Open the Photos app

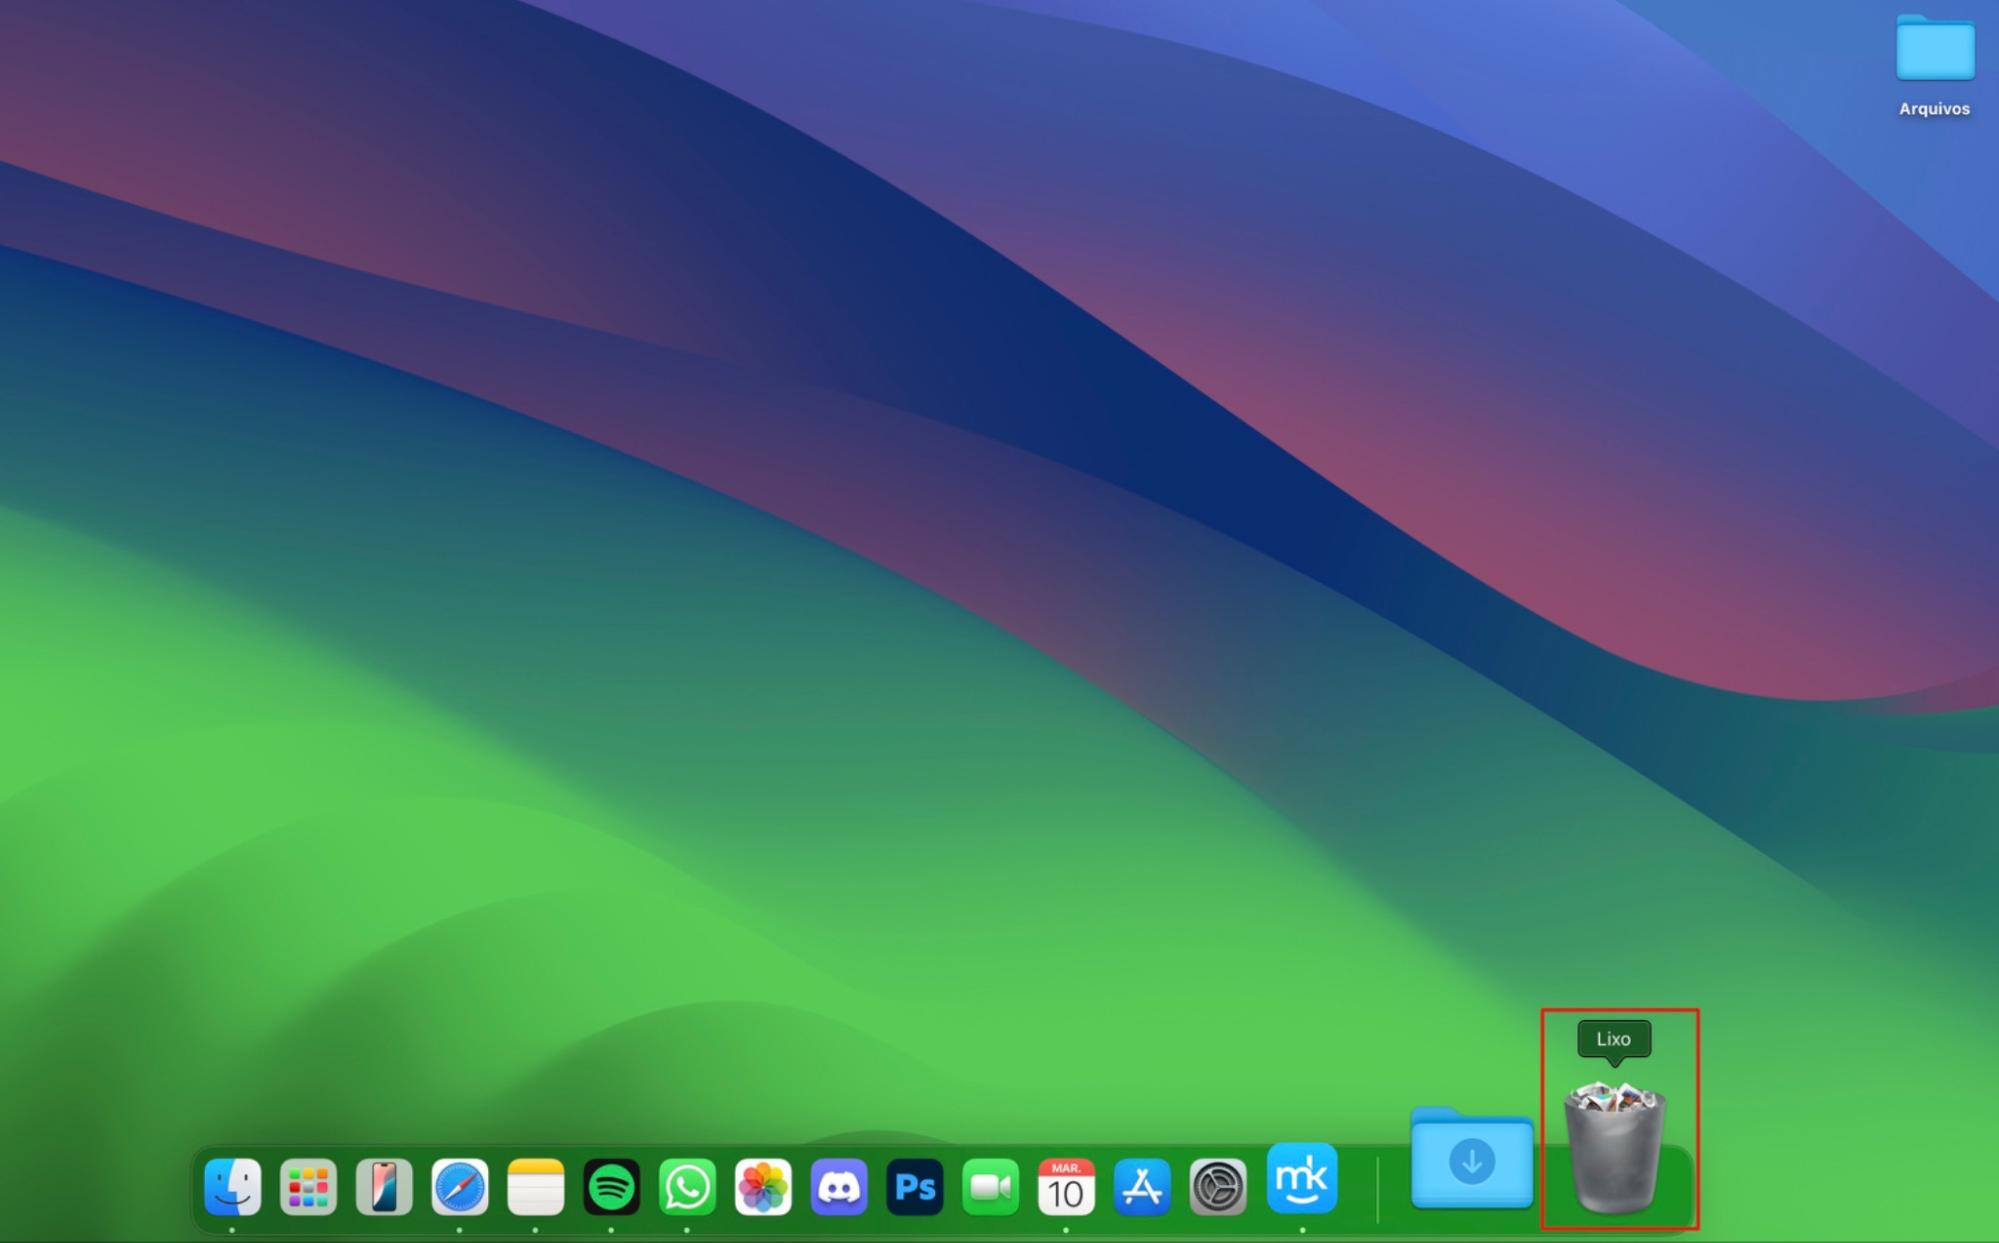point(763,1188)
